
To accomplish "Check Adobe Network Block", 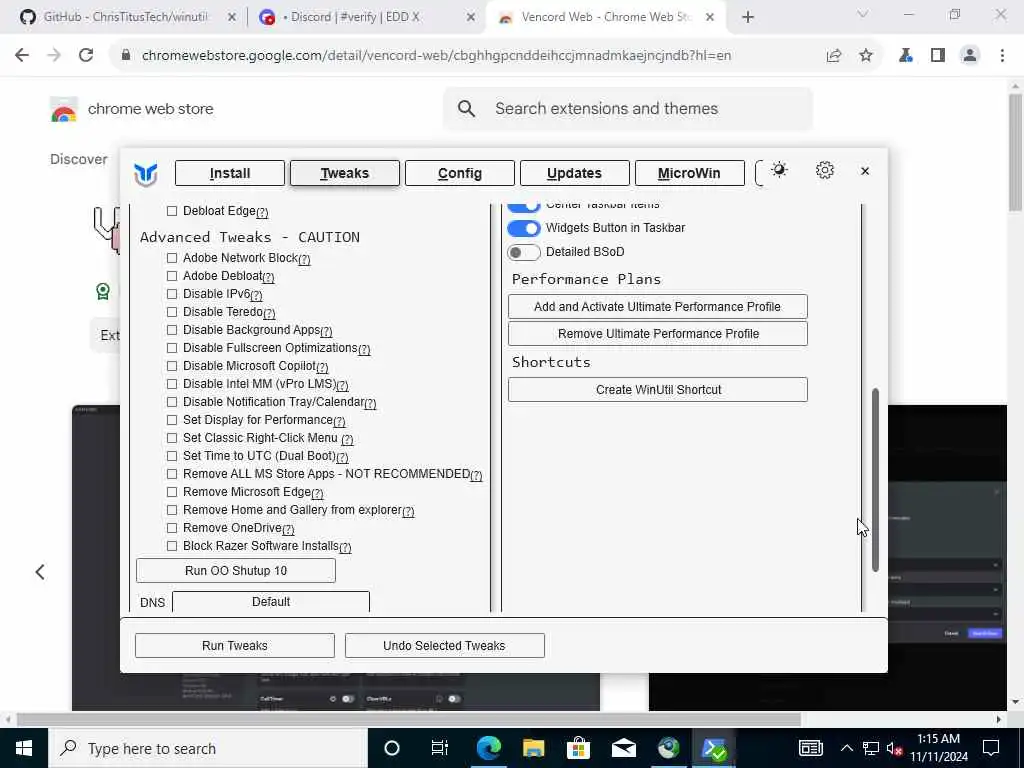I will [172, 258].
